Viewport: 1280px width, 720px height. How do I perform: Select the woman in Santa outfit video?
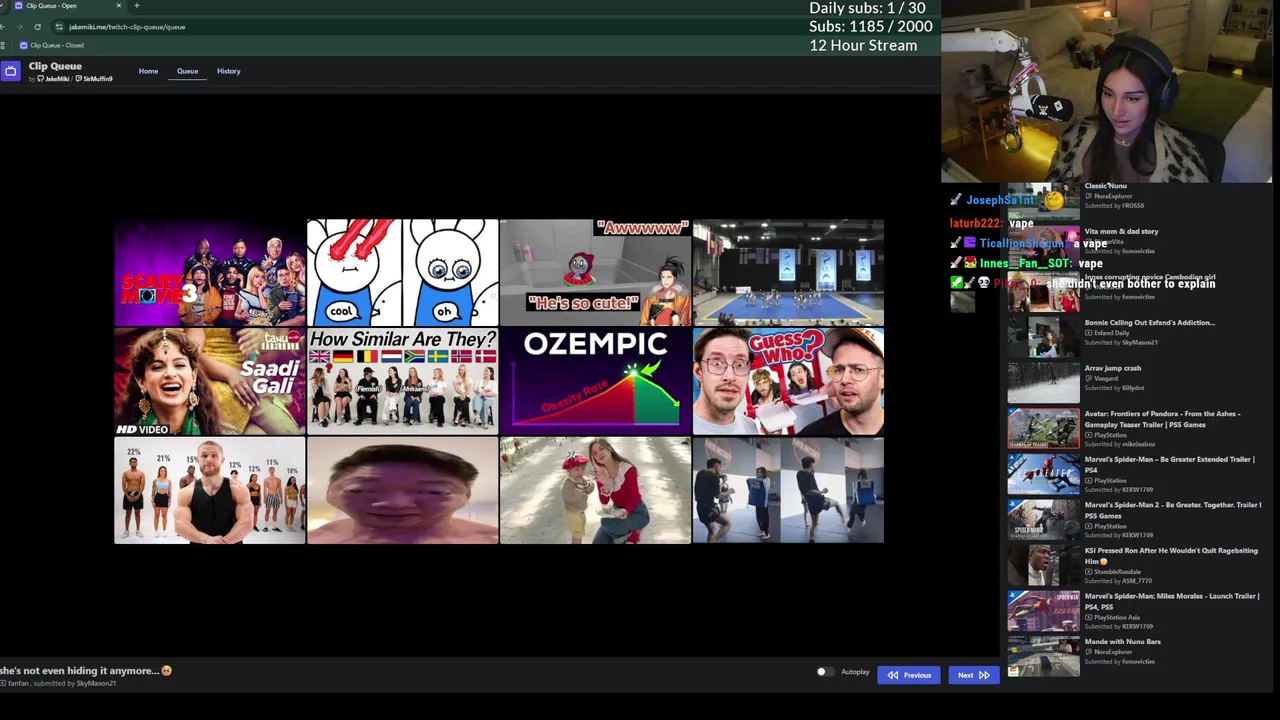(595, 490)
